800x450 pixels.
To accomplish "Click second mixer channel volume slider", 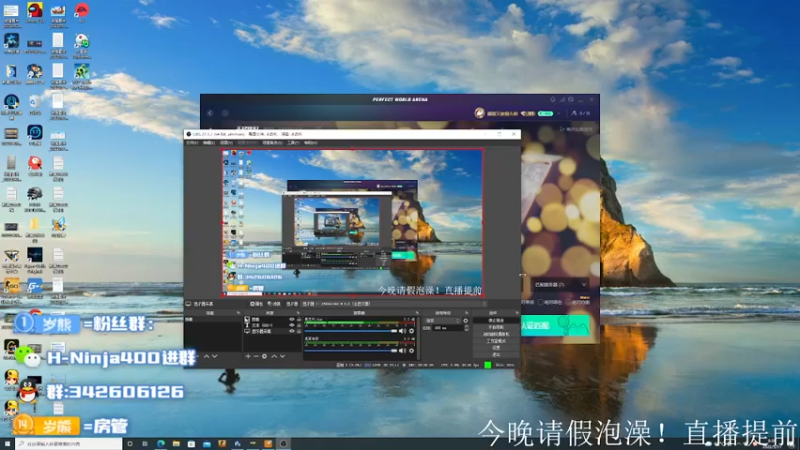I will (x=351, y=351).
